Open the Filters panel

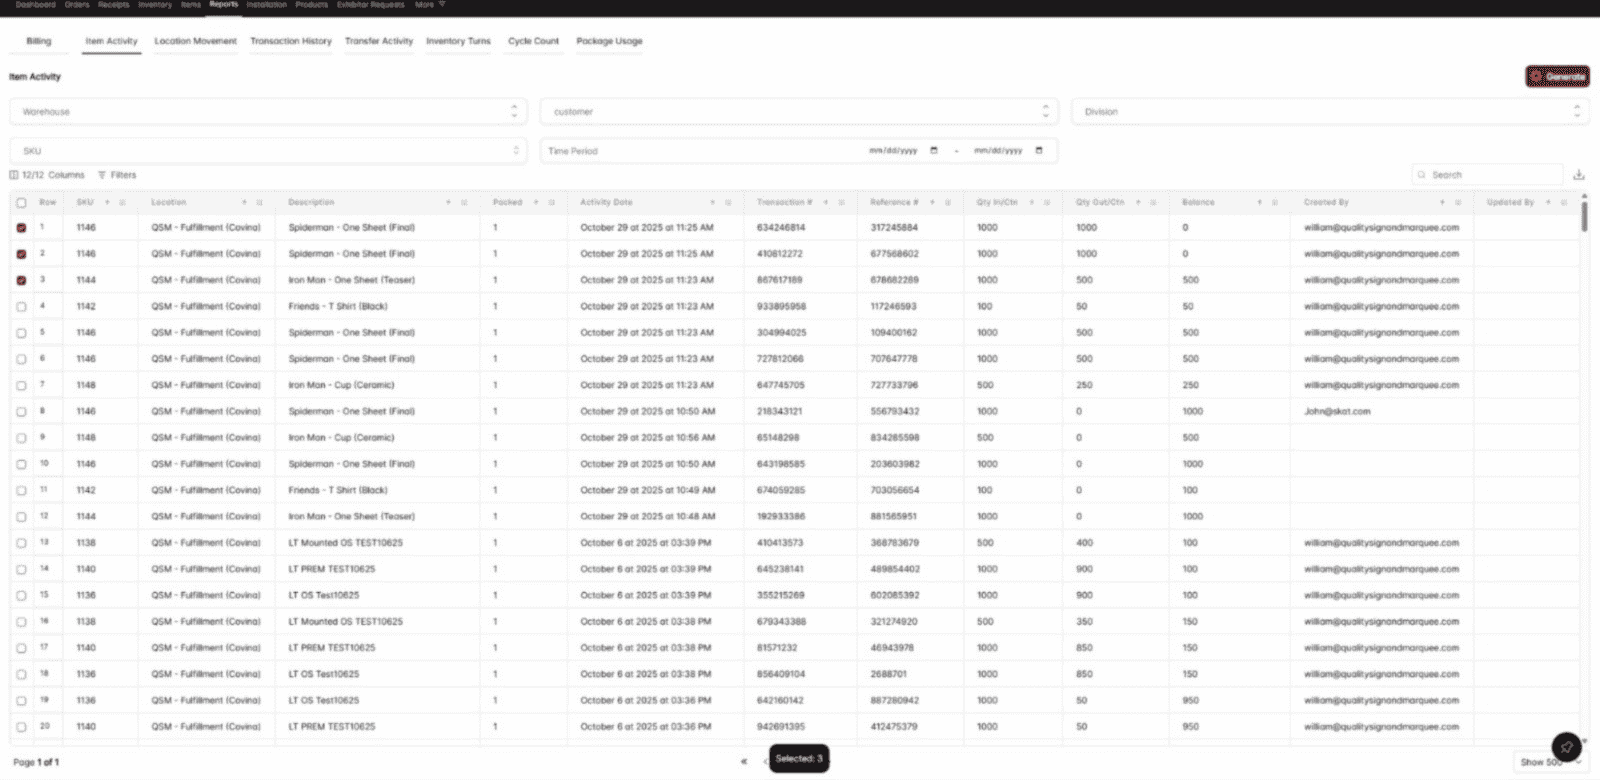[x=117, y=175]
